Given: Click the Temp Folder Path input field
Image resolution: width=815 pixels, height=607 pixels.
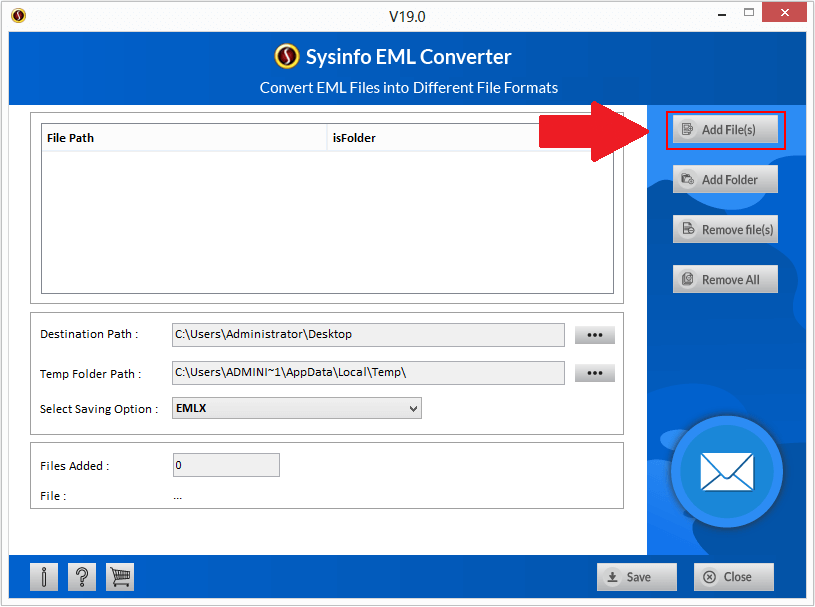Looking at the screenshot, I should (368, 373).
